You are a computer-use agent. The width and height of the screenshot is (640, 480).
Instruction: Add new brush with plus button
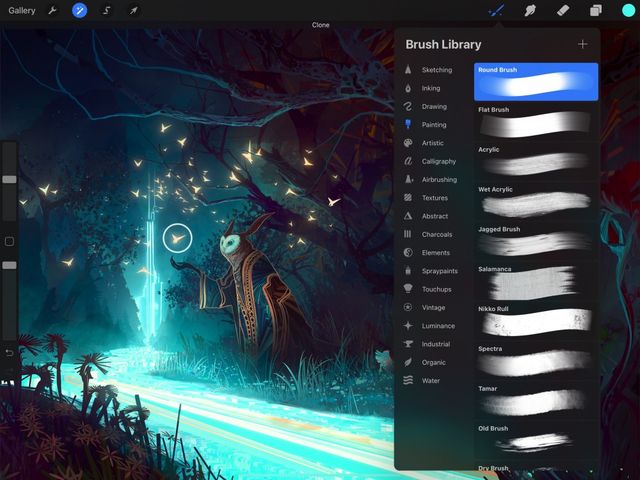(583, 44)
